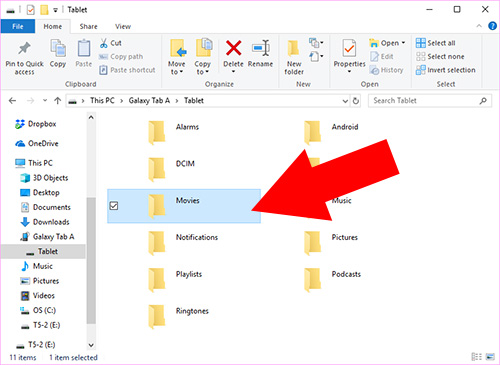Refresh the current folder view

click(356, 101)
